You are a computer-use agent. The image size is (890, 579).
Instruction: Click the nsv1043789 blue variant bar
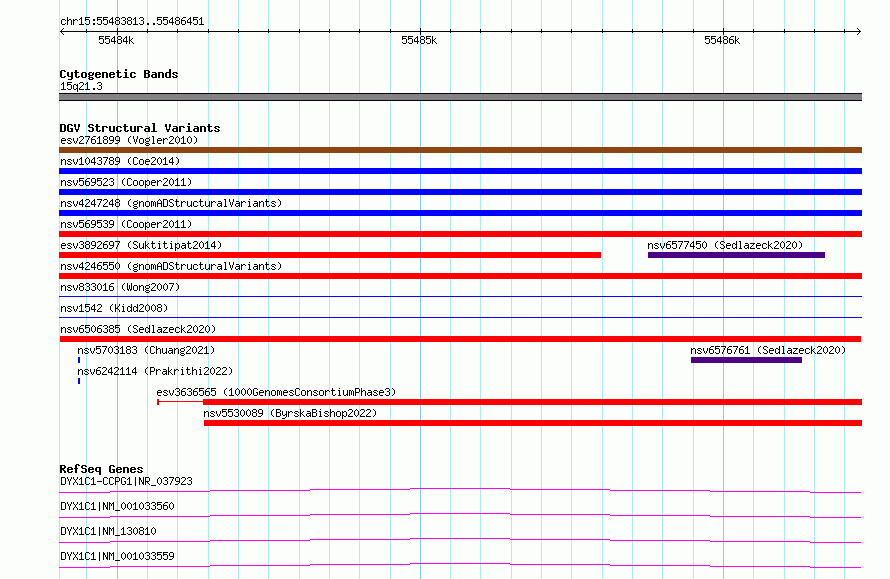460,171
